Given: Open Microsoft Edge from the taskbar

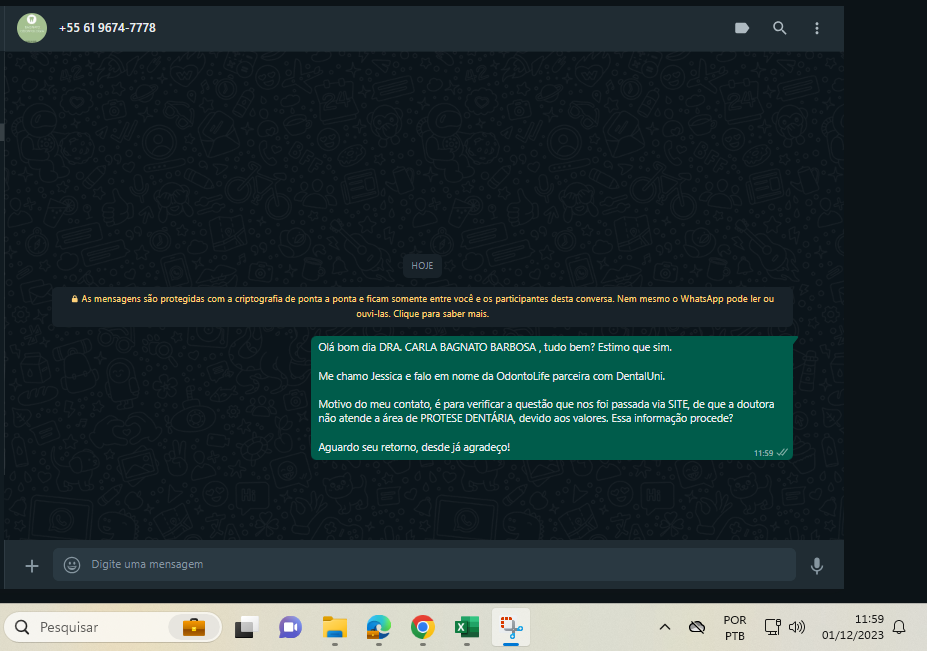Looking at the screenshot, I should click(378, 627).
